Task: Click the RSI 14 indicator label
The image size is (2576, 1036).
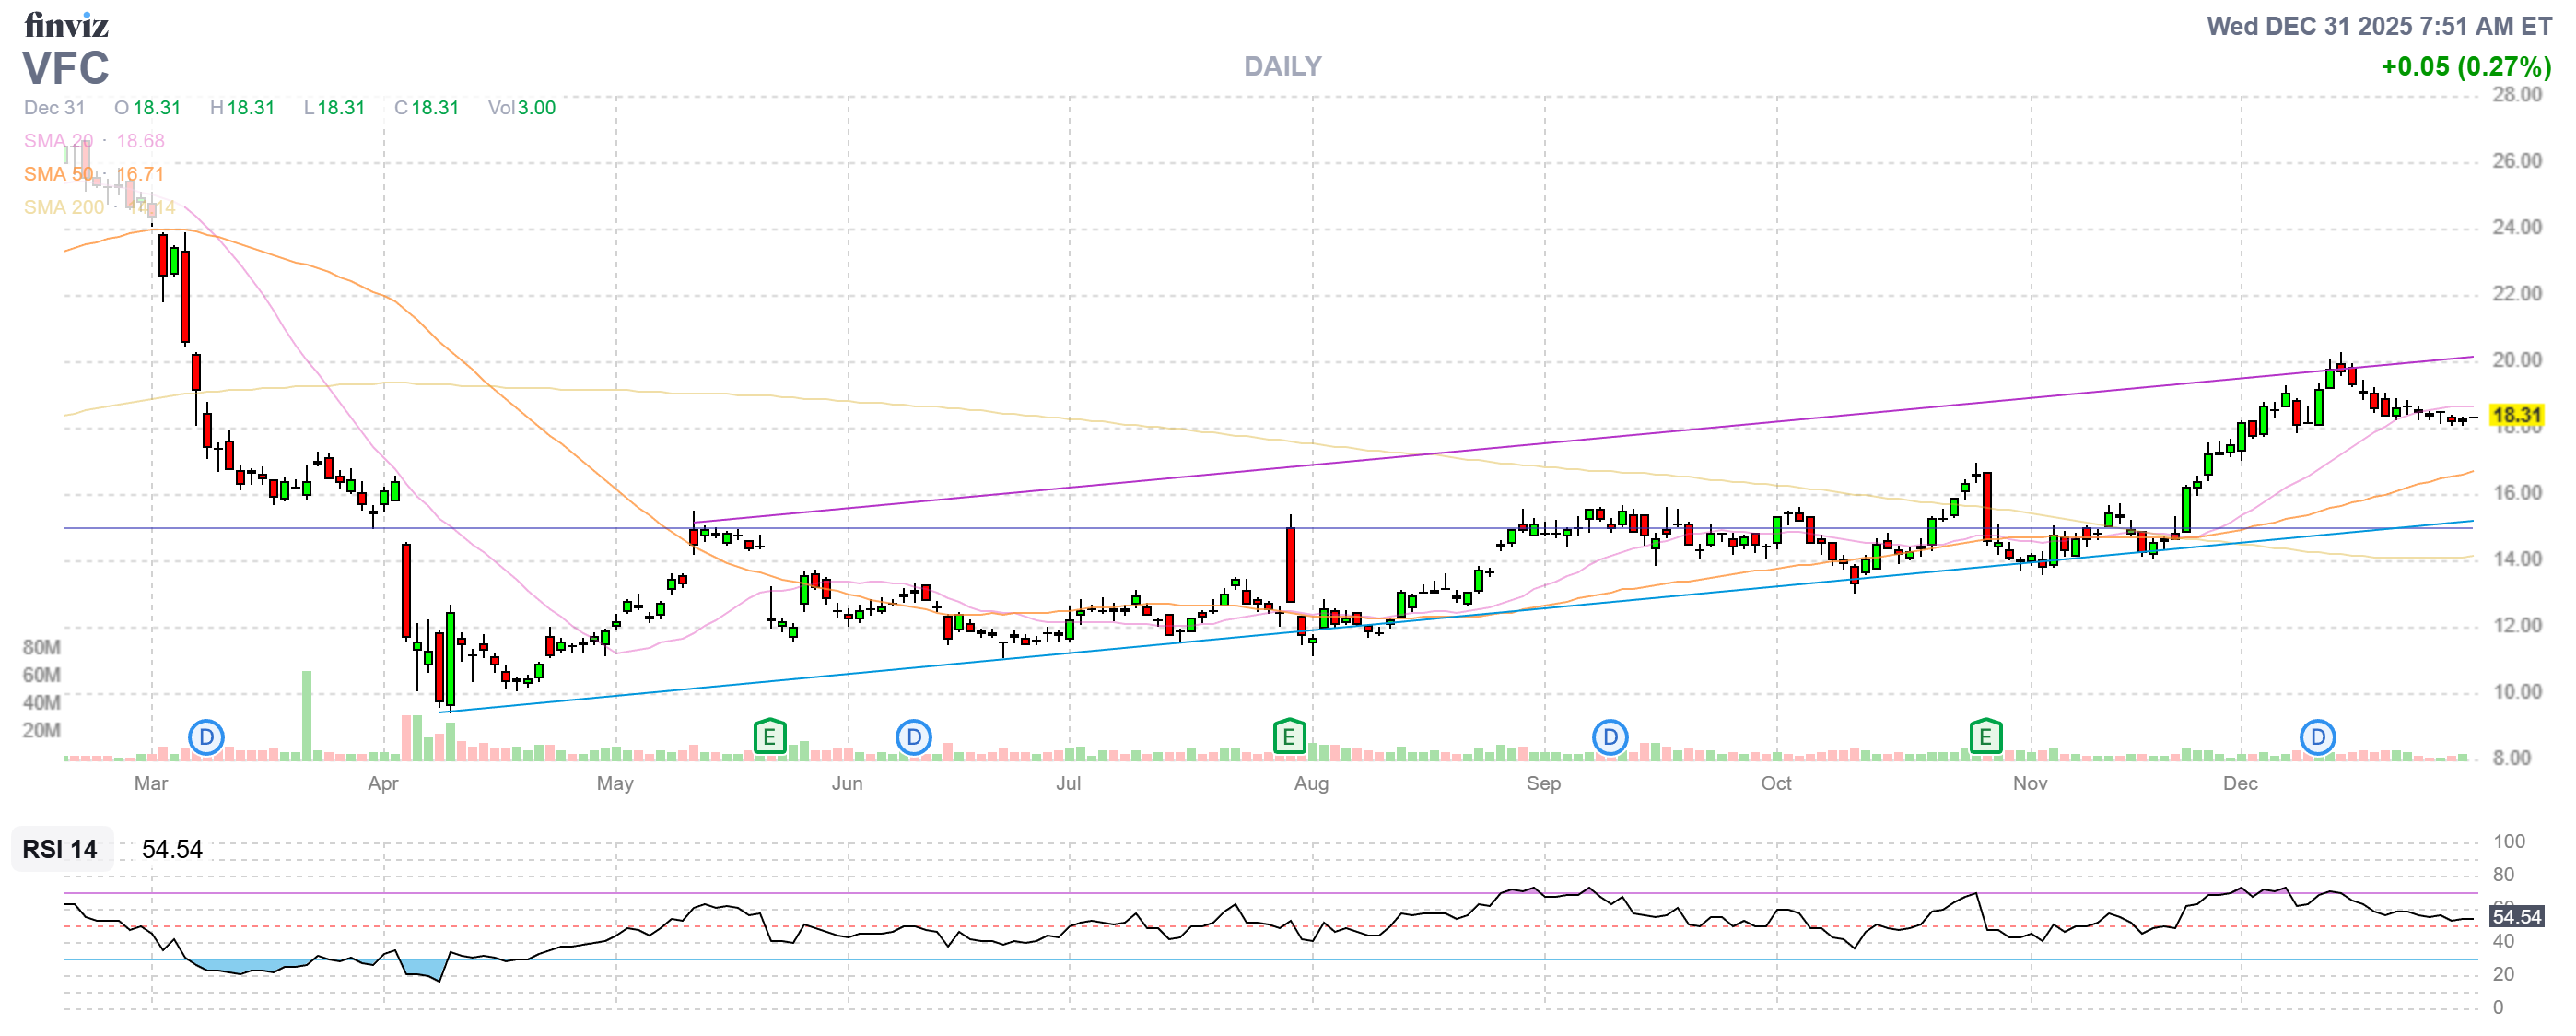Action: tap(60, 849)
